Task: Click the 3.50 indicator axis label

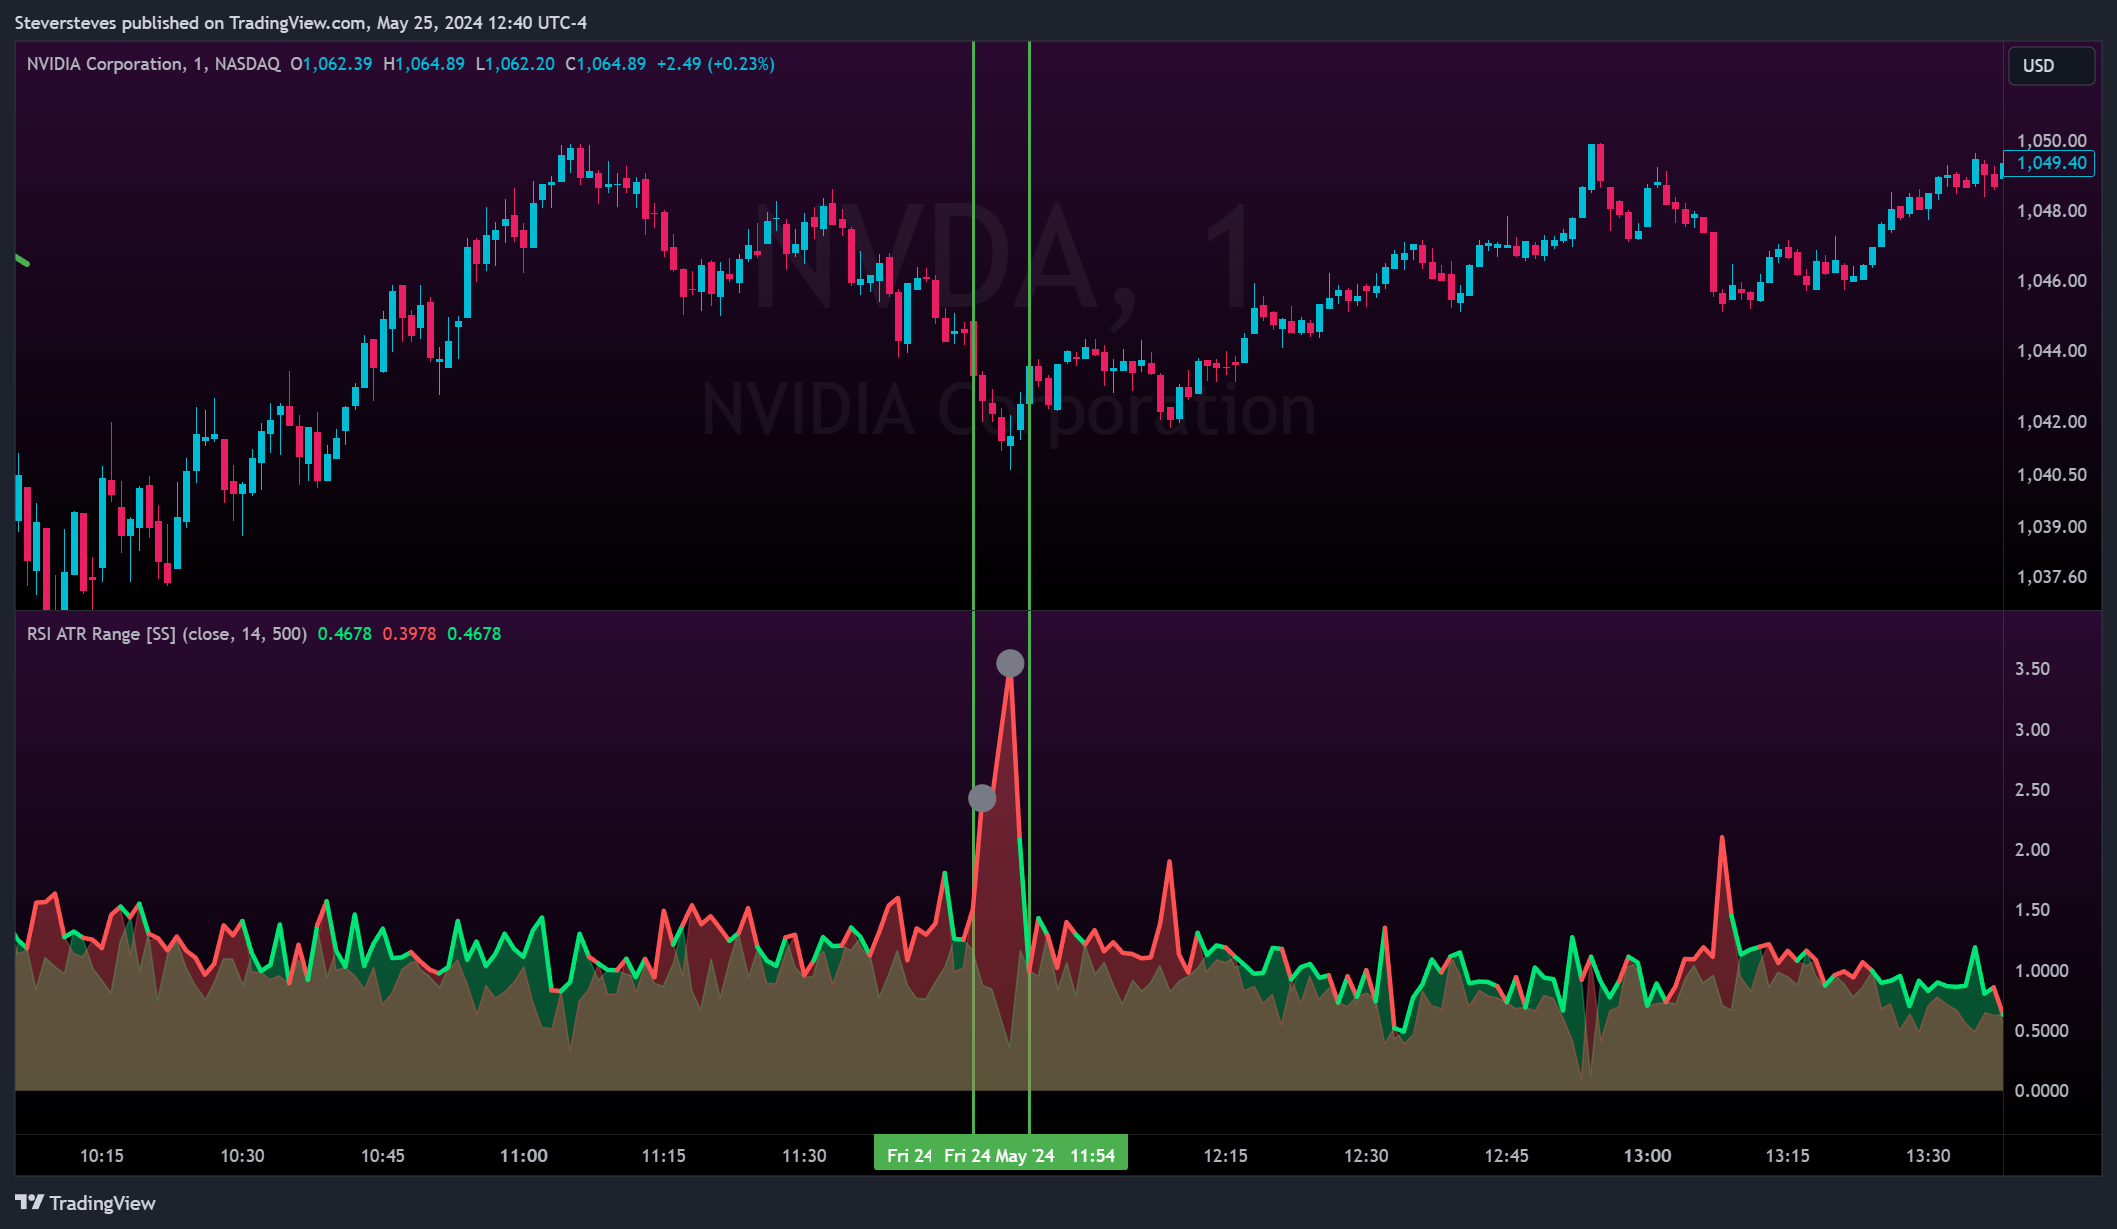Action: (2032, 669)
